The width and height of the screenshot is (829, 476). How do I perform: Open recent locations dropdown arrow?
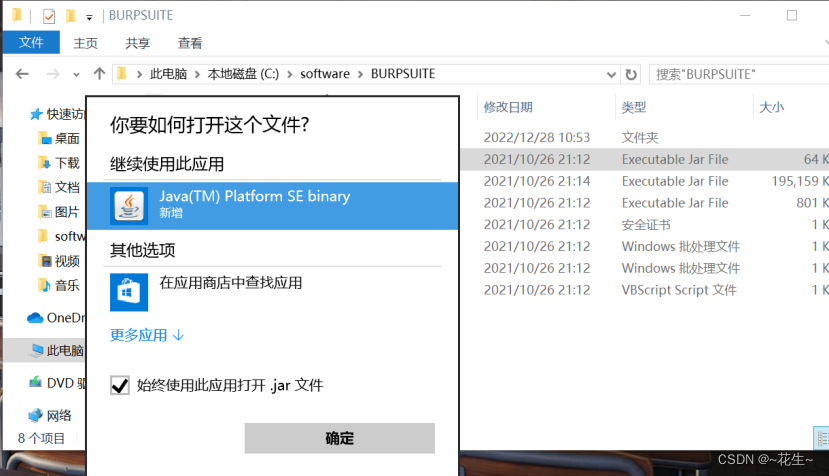tap(77, 75)
